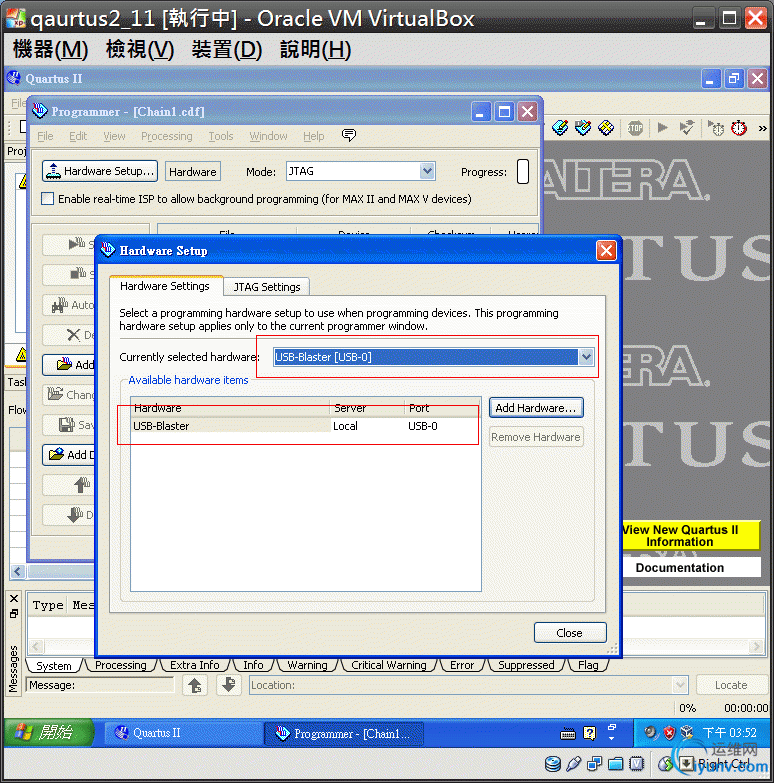Click the Programmer progress bar
The image size is (774, 783).
(x=523, y=171)
